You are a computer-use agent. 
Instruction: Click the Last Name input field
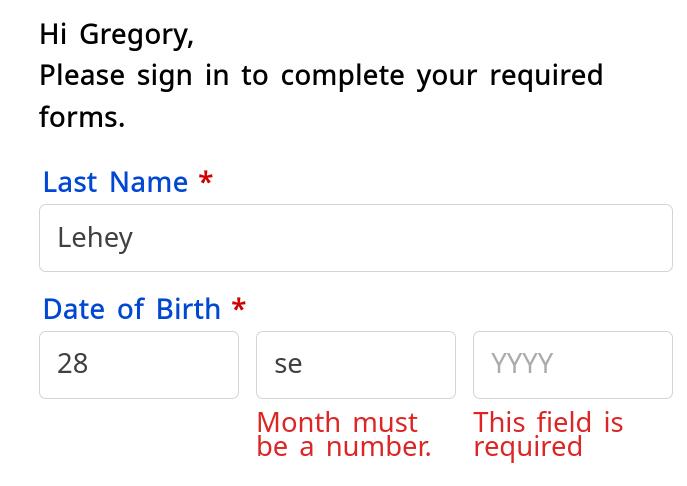tap(355, 238)
